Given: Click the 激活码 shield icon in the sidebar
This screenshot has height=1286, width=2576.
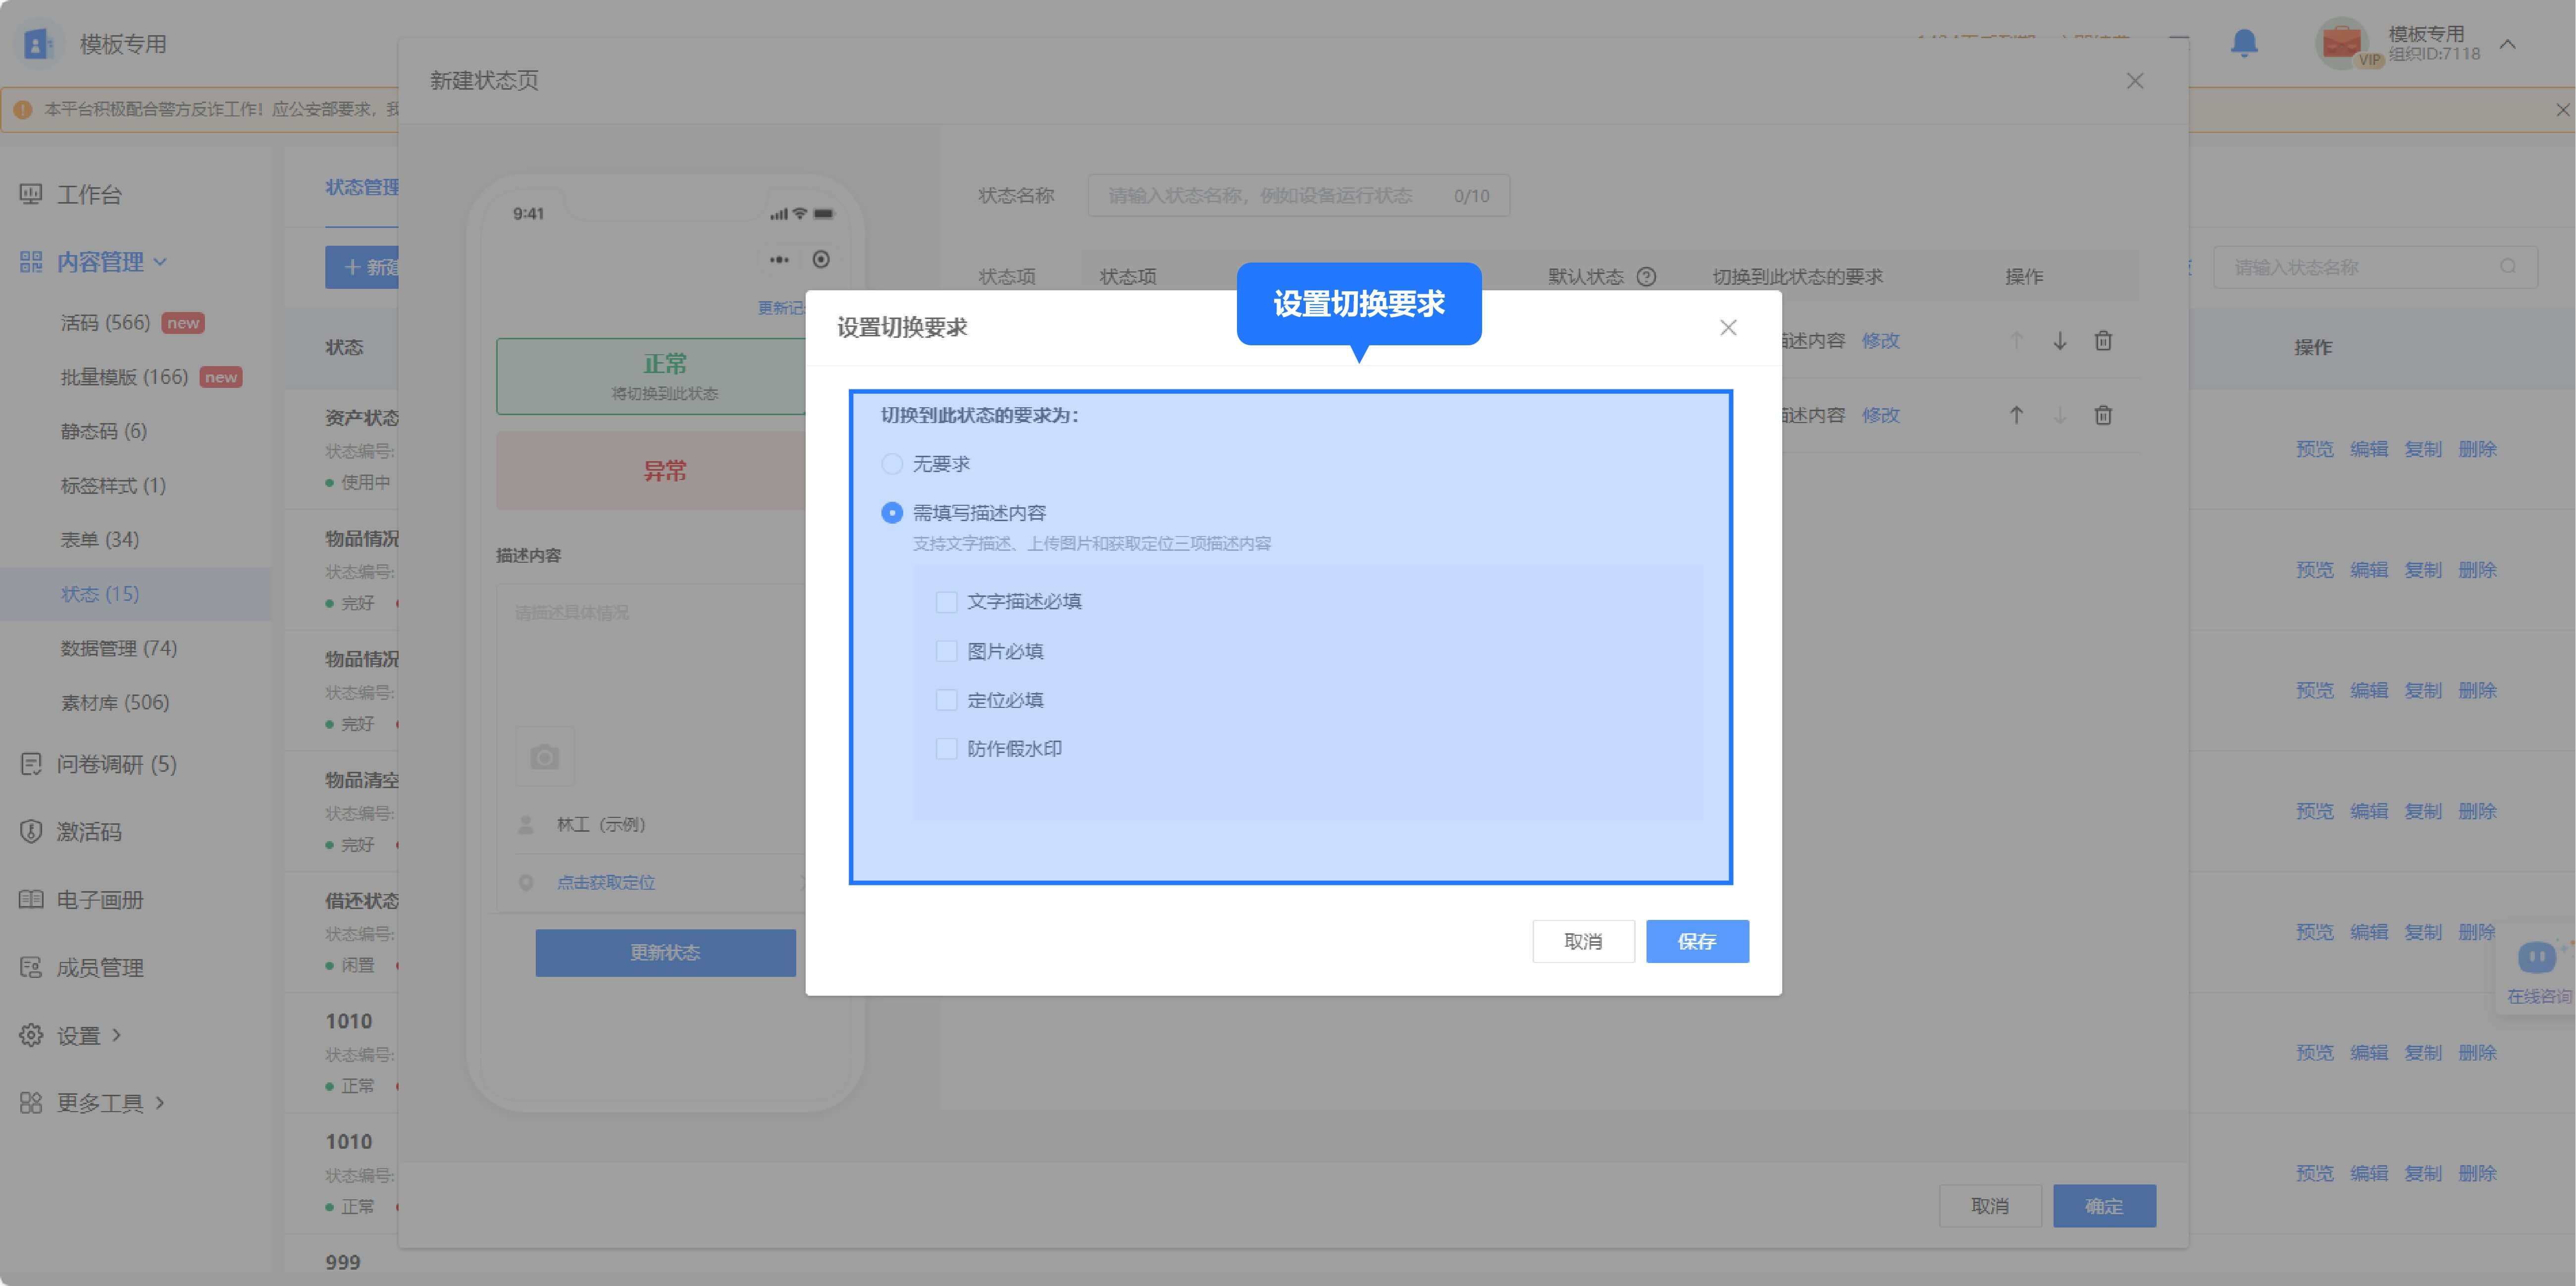Looking at the screenshot, I should click(31, 832).
